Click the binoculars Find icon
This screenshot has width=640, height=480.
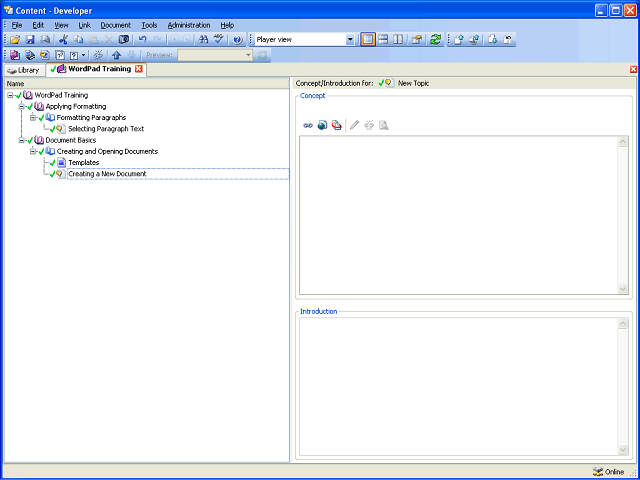[203, 40]
